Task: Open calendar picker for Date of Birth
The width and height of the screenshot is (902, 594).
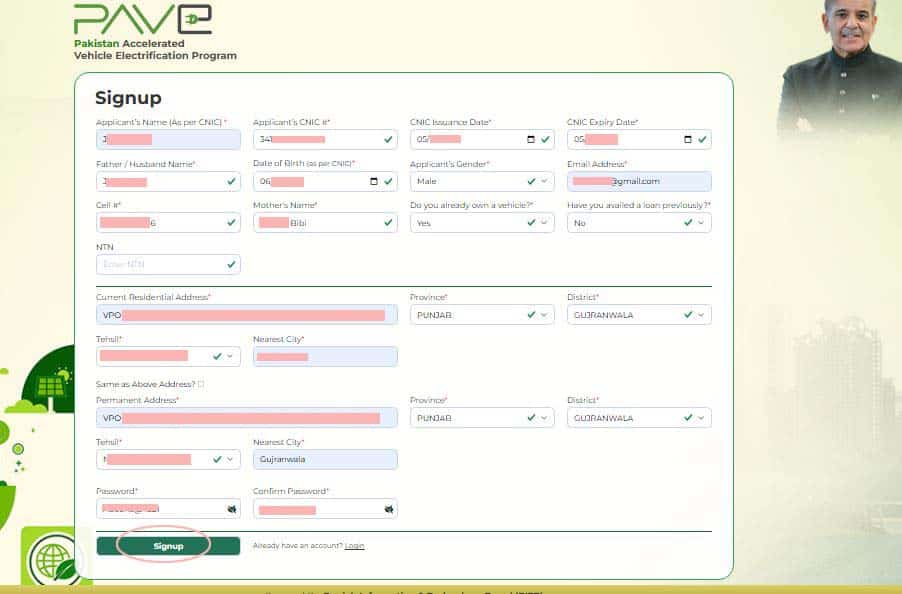Action: pos(374,181)
